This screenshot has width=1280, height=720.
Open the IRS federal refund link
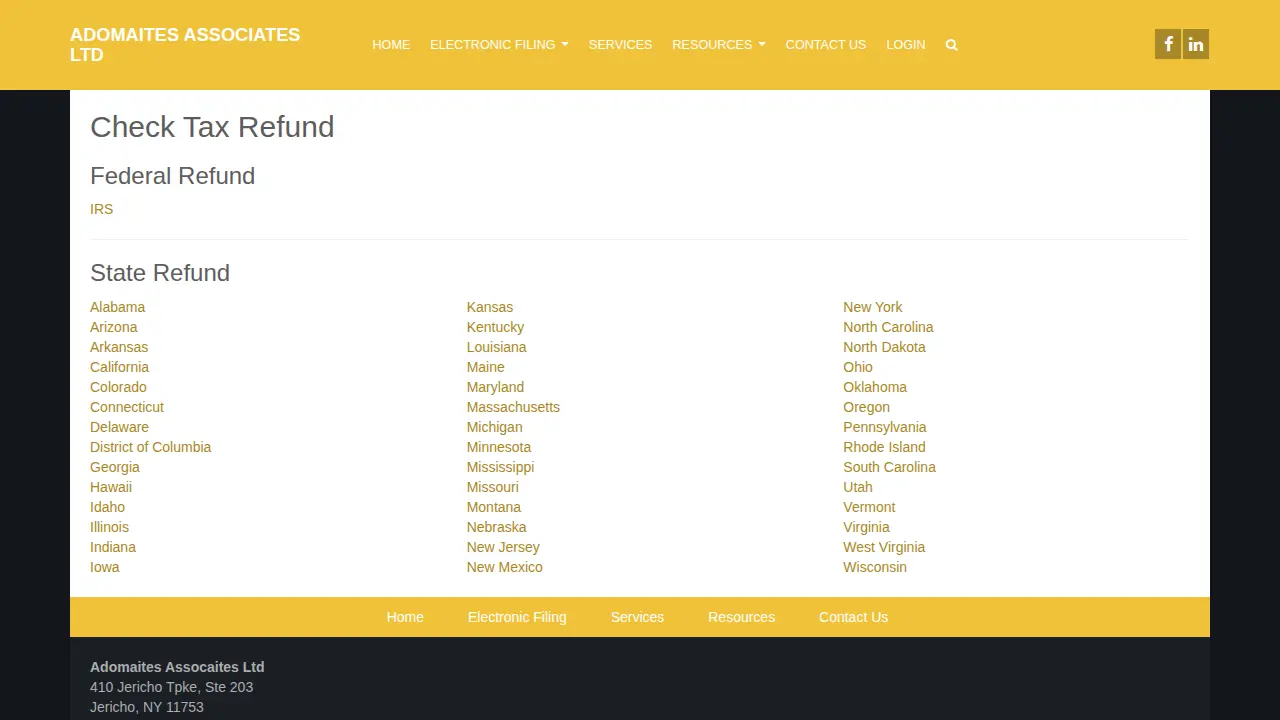tap(102, 209)
